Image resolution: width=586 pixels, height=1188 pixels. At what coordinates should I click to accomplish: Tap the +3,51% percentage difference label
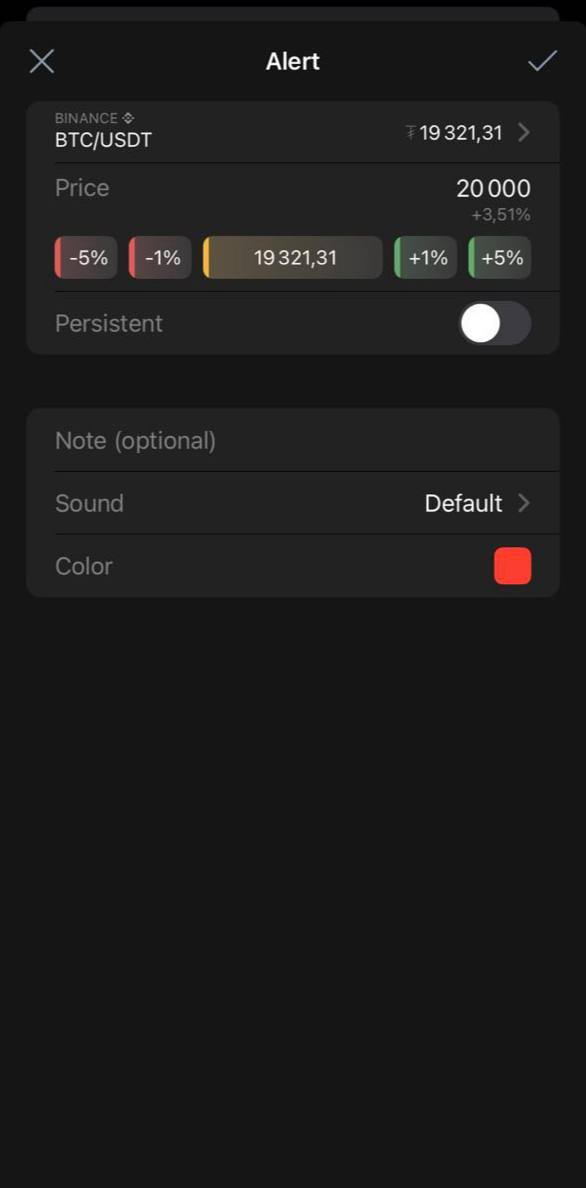pyautogui.click(x=501, y=215)
